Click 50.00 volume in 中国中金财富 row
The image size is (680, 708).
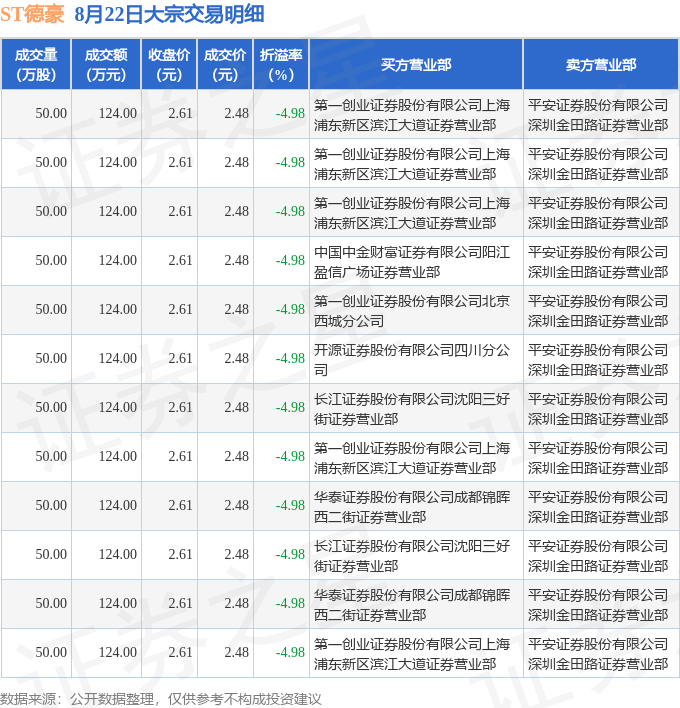(51, 261)
